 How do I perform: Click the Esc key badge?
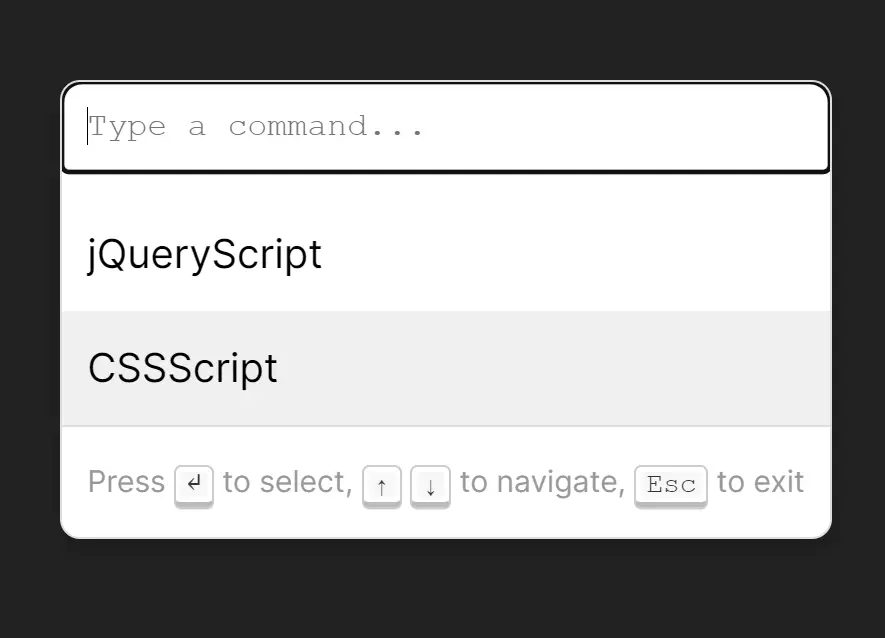click(671, 485)
